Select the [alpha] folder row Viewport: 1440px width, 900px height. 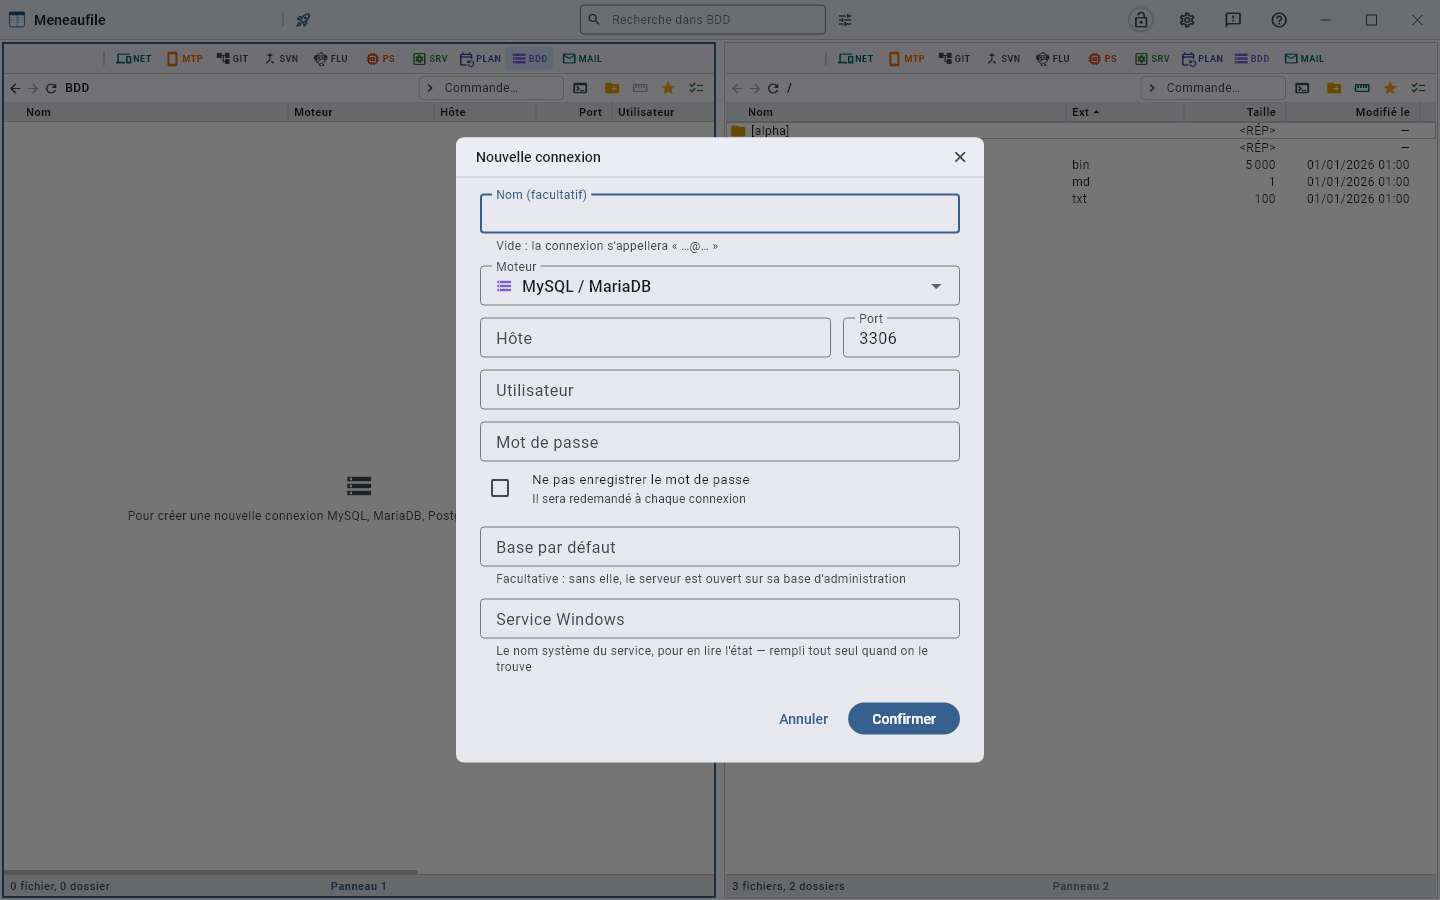[x=1080, y=130]
